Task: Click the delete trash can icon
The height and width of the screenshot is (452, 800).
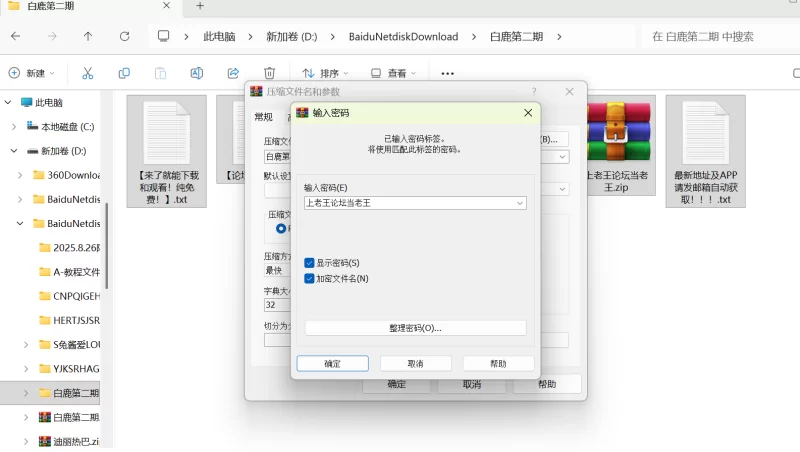Action: point(269,73)
